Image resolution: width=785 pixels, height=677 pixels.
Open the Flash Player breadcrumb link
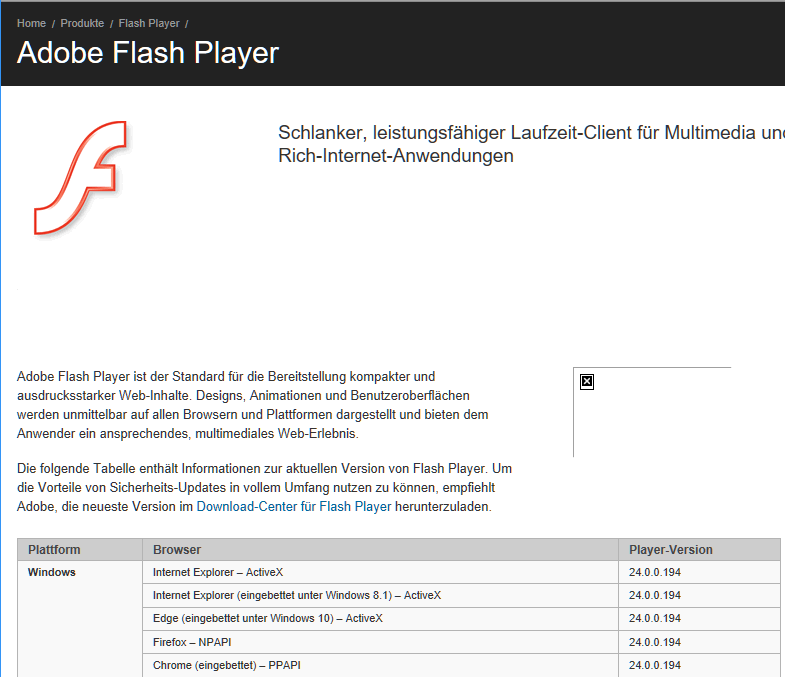pos(149,24)
